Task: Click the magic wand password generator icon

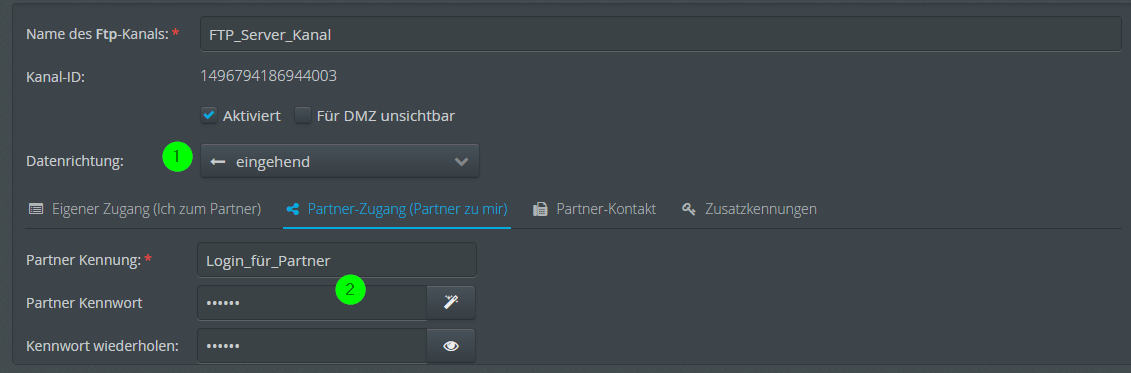Action: click(x=451, y=302)
